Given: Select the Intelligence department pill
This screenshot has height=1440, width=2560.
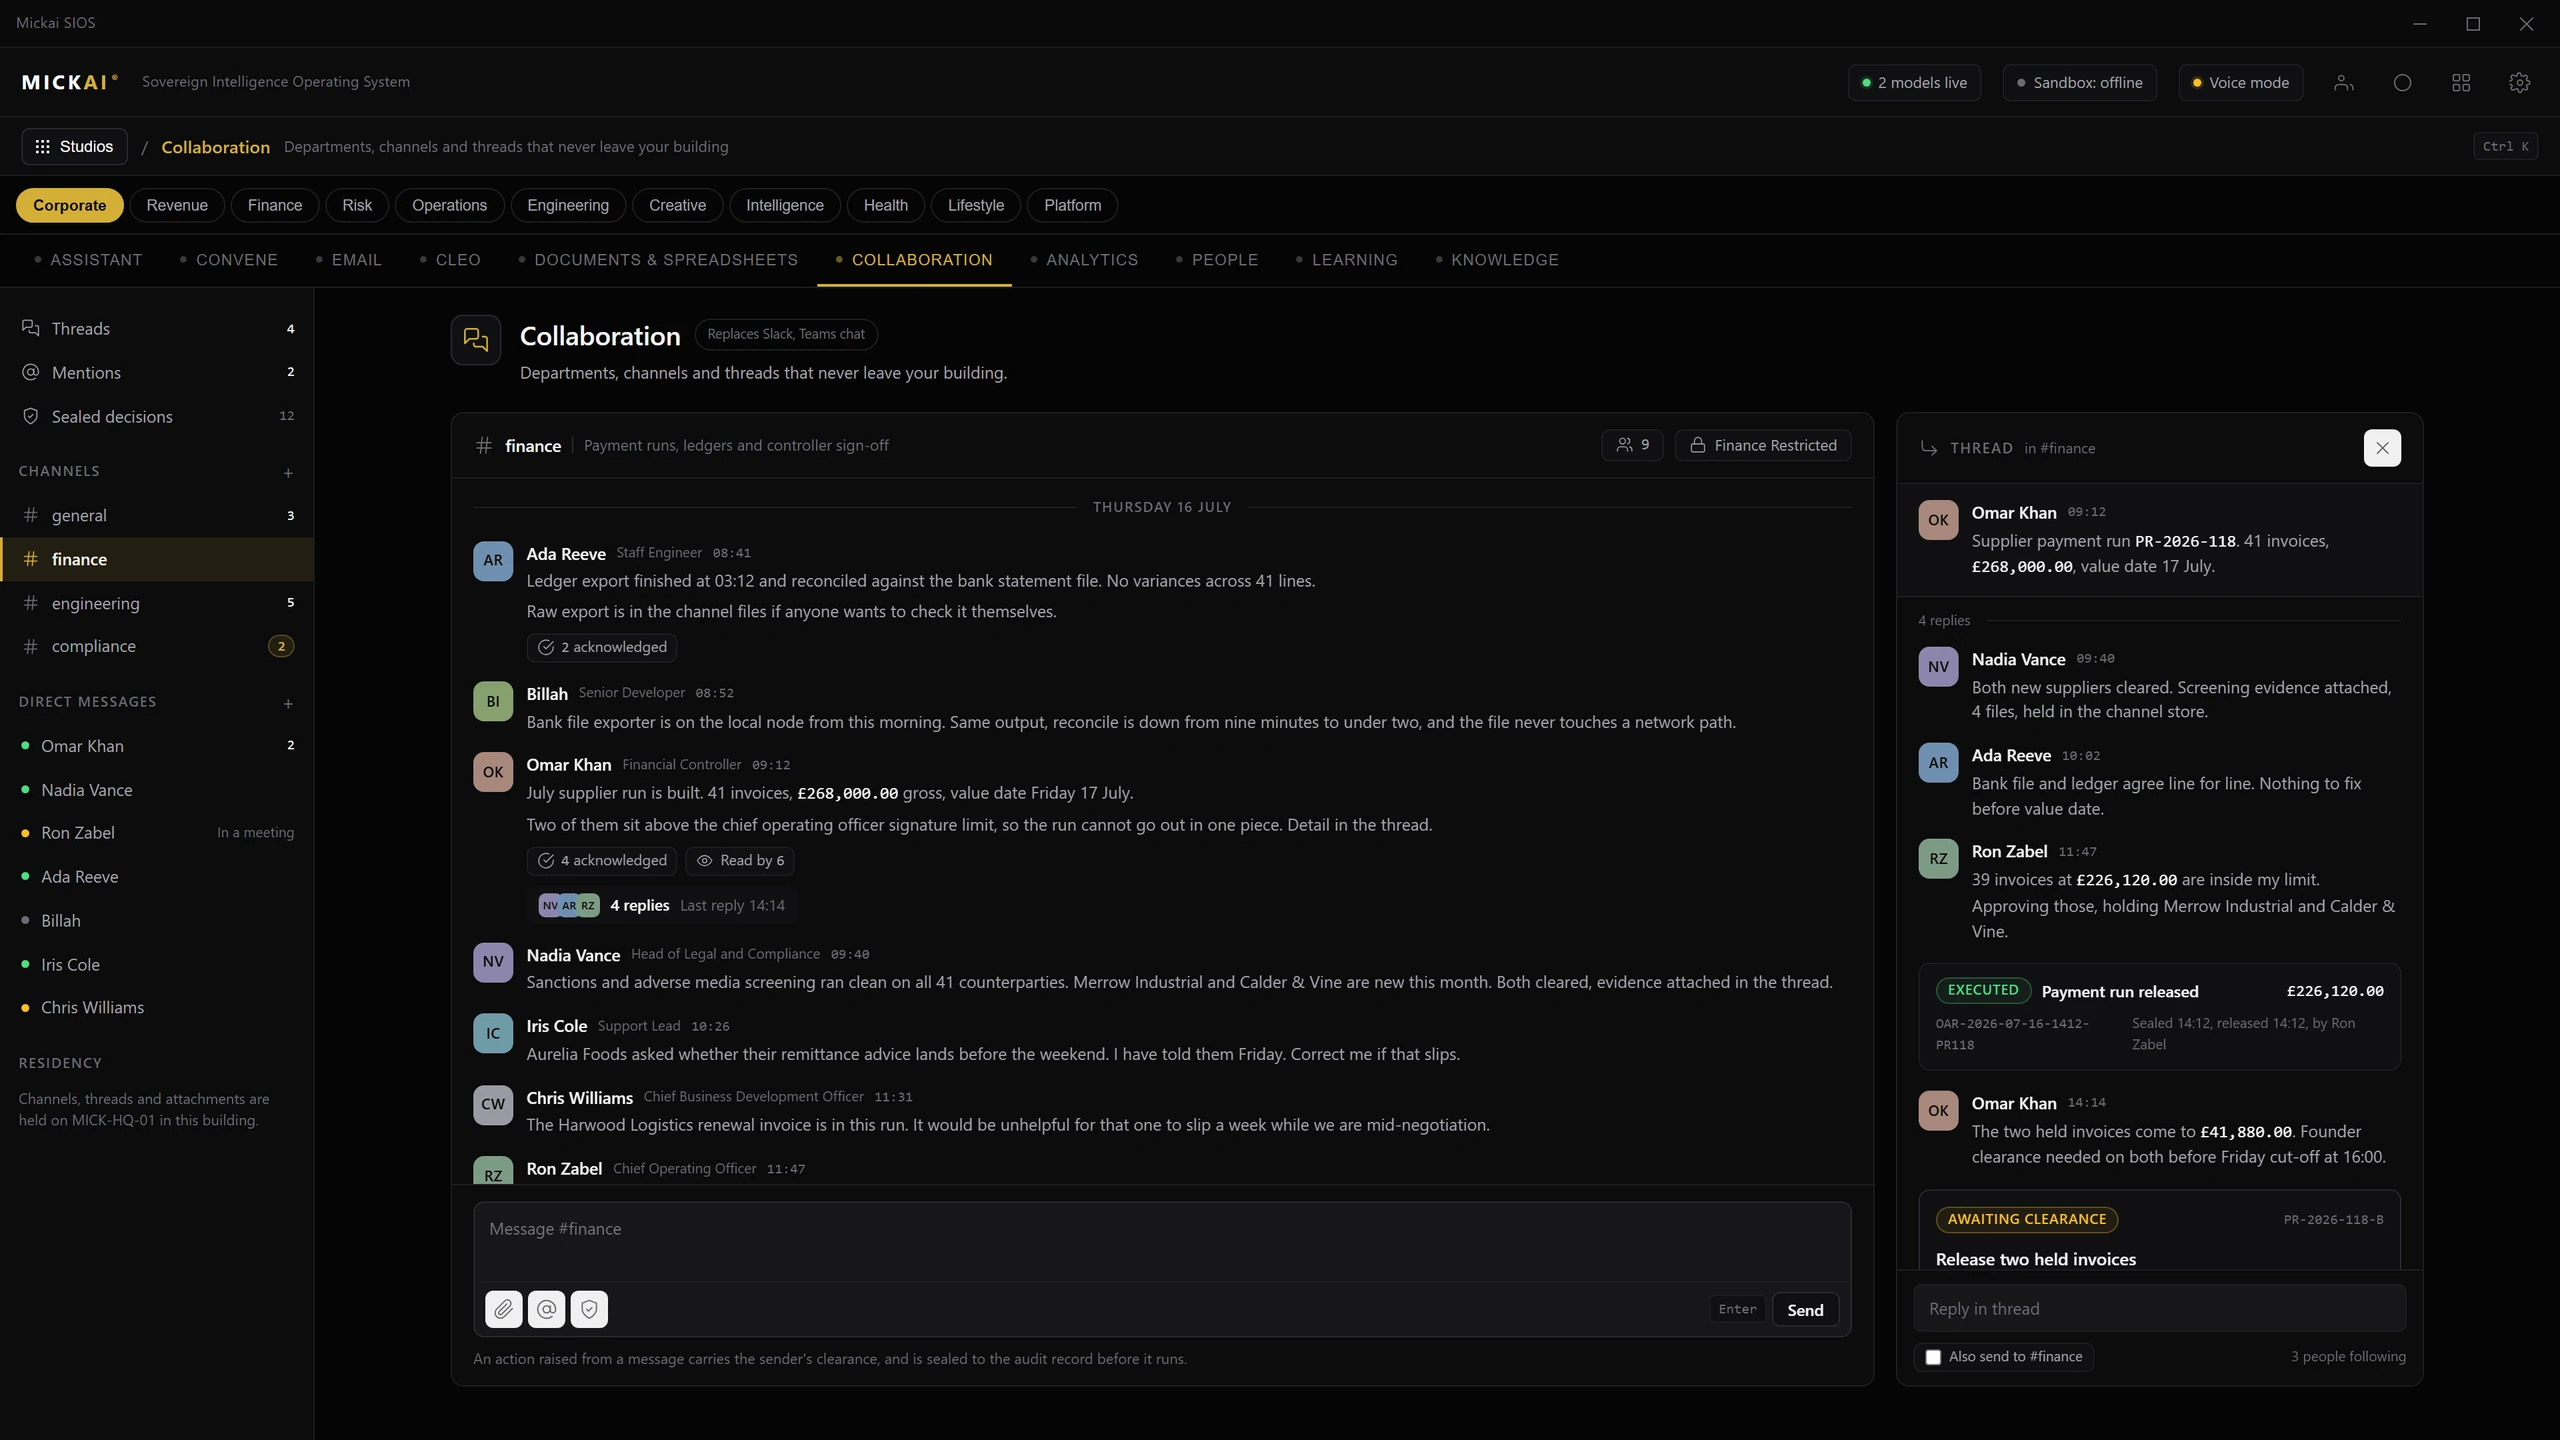Looking at the screenshot, I should click(x=785, y=205).
